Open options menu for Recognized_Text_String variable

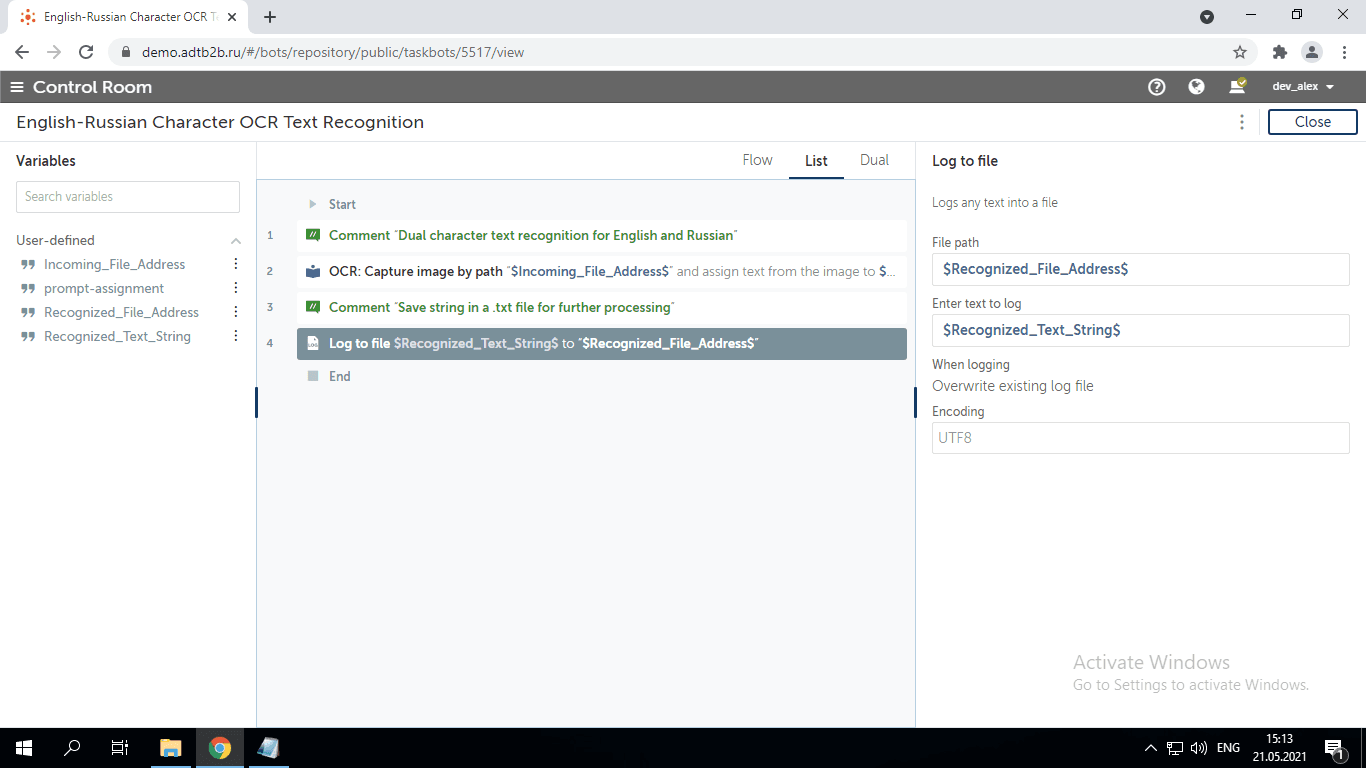coord(236,336)
